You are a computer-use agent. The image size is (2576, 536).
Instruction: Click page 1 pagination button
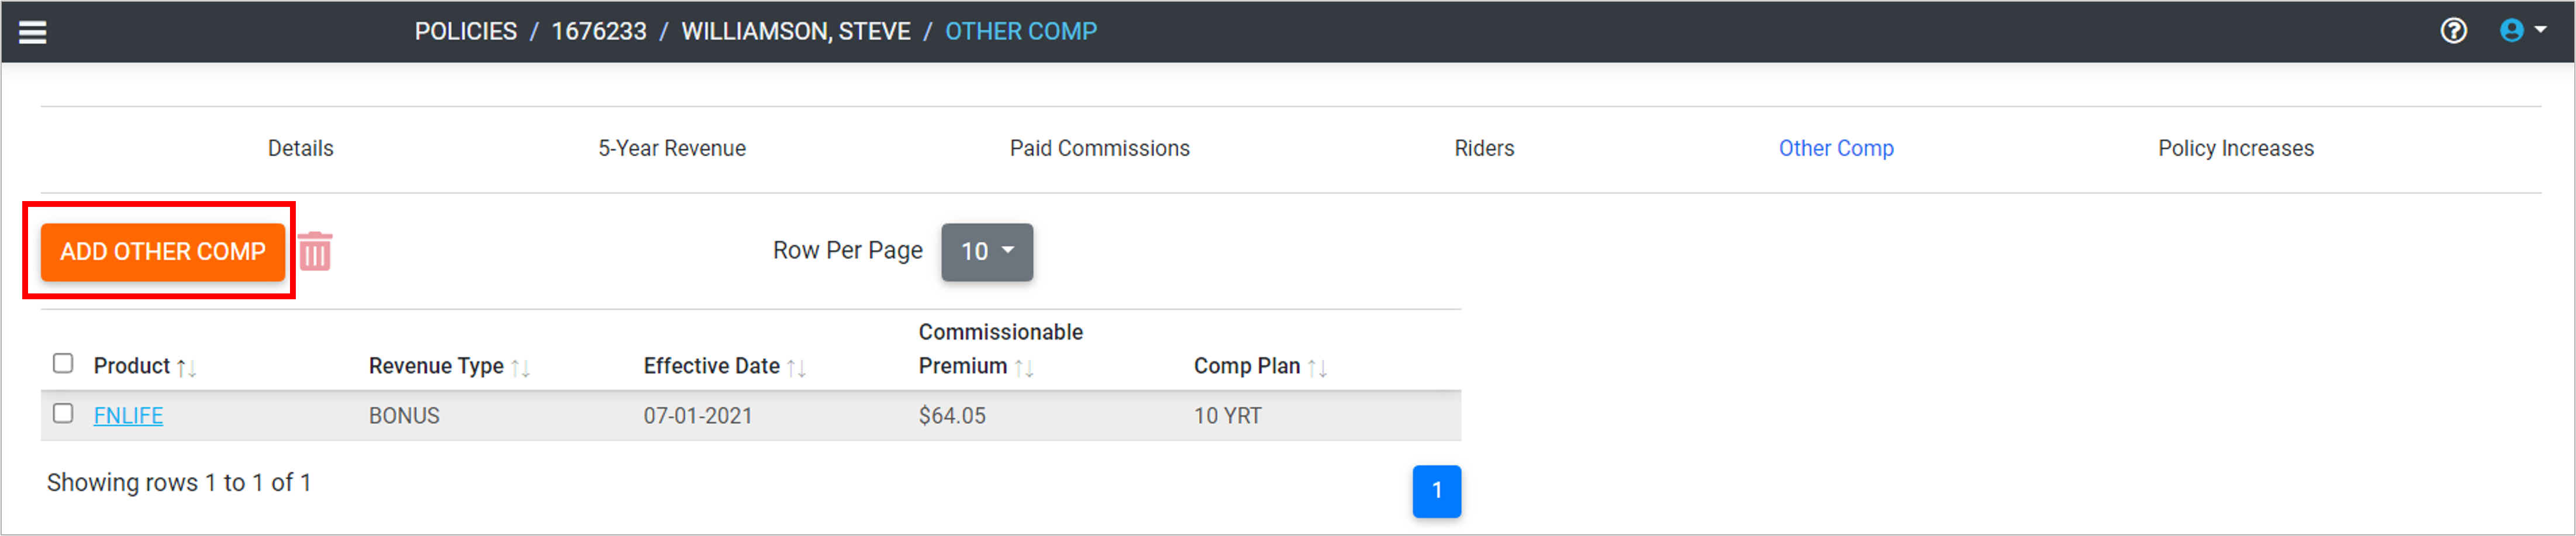1436,491
